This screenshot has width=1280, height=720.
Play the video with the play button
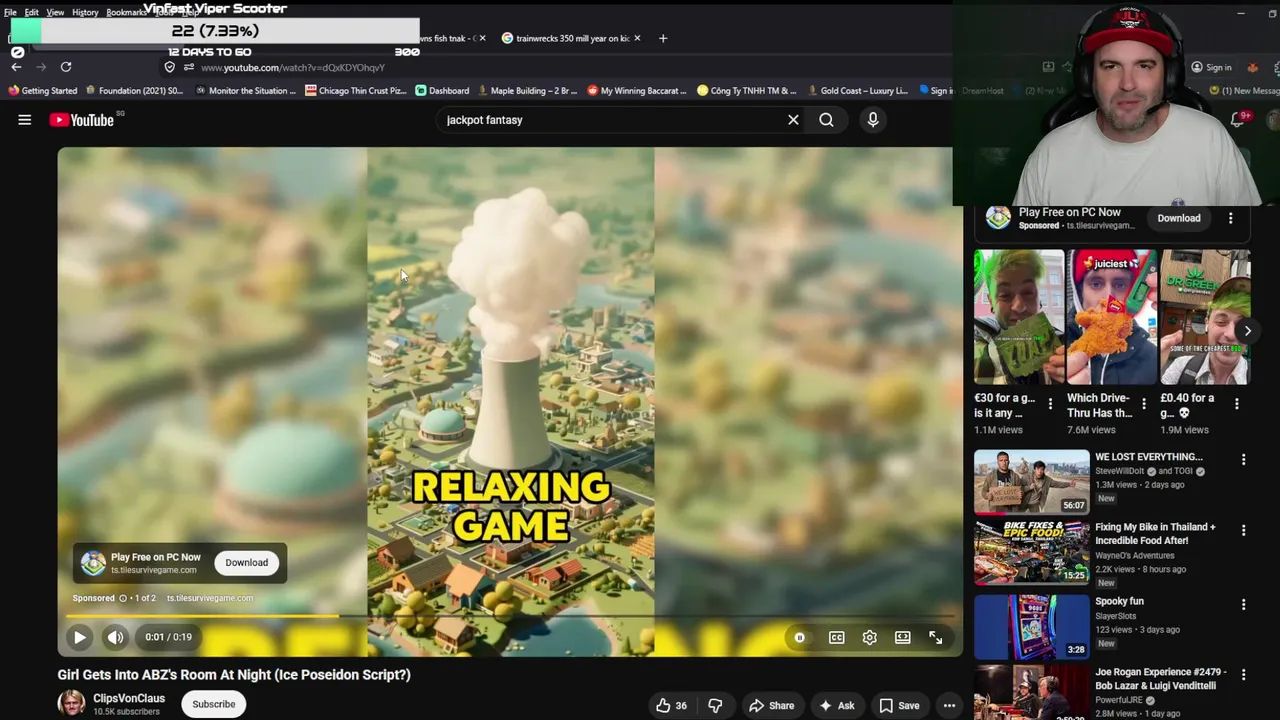(x=79, y=637)
